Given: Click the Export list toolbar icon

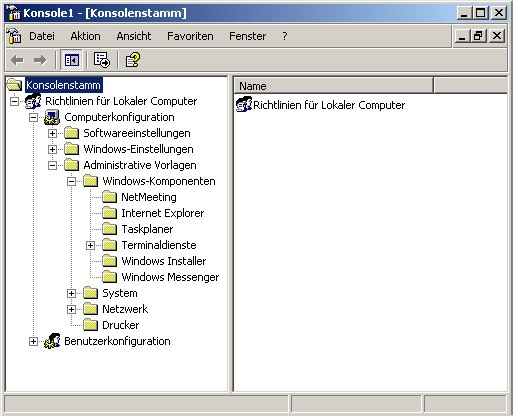Looking at the screenshot, I should pos(102,60).
